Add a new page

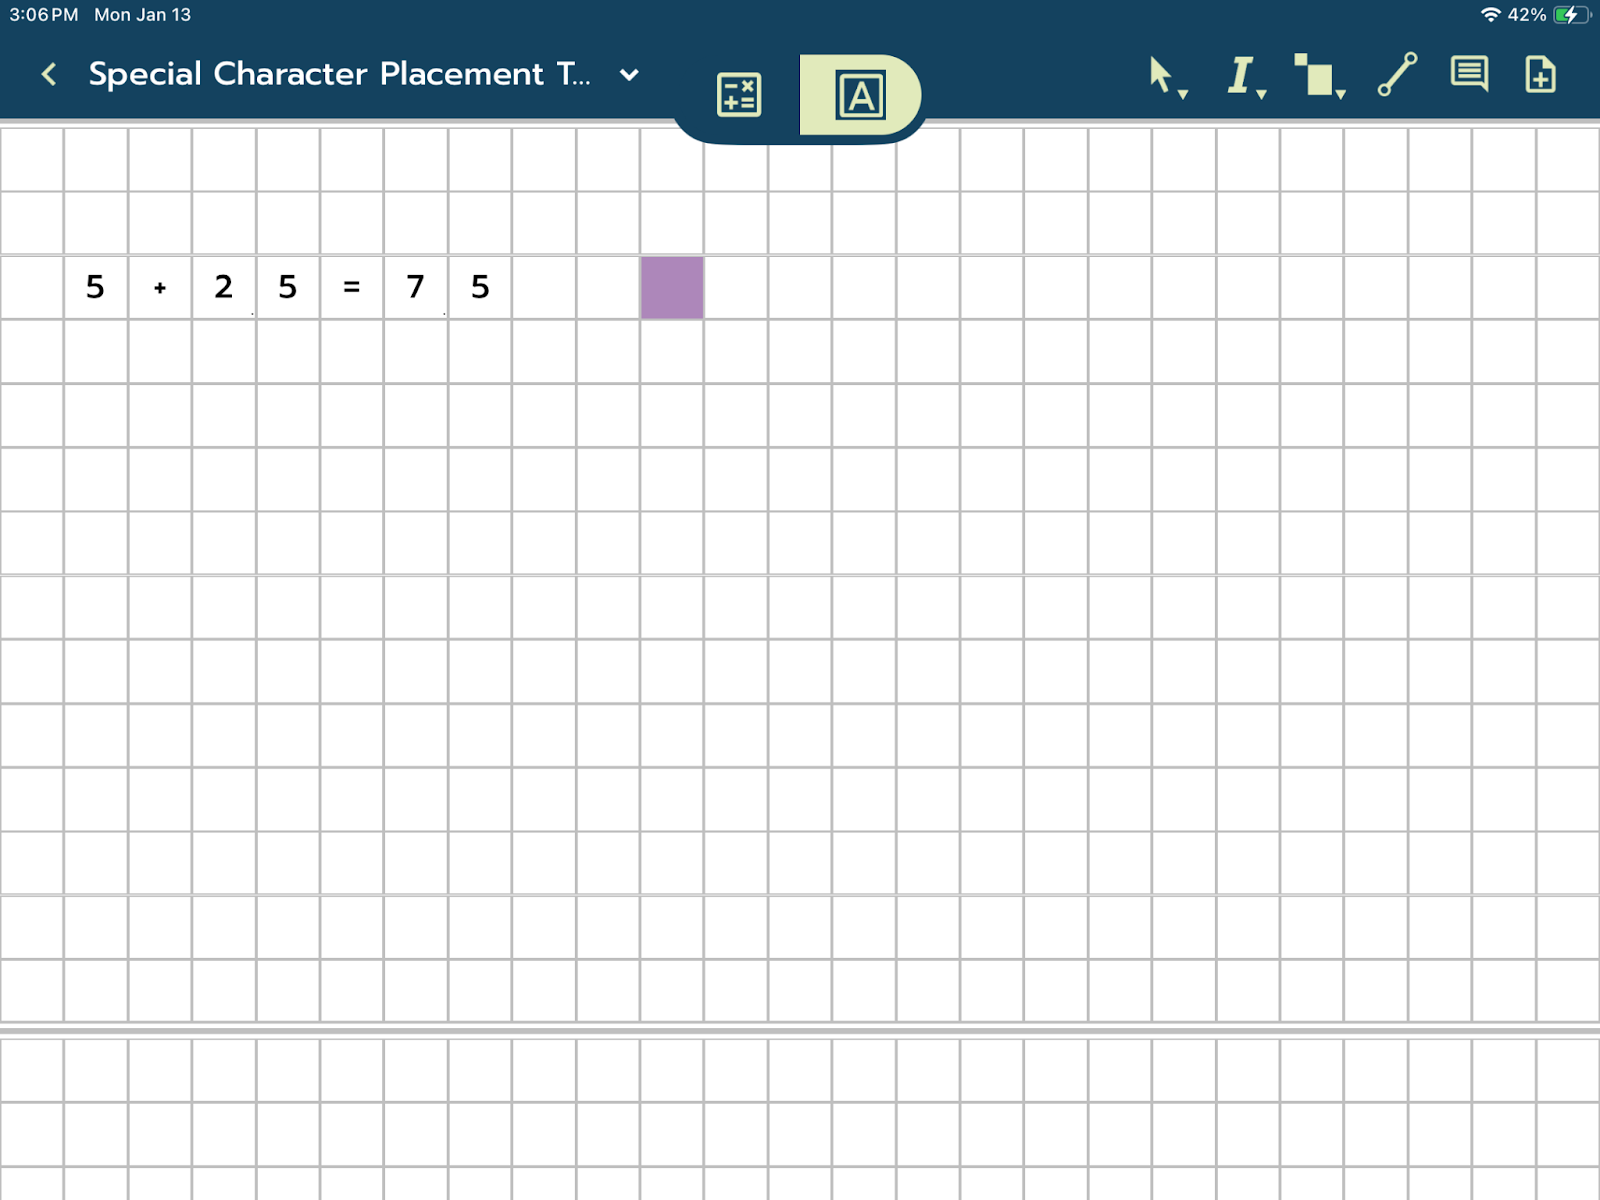pyautogui.click(x=1540, y=74)
